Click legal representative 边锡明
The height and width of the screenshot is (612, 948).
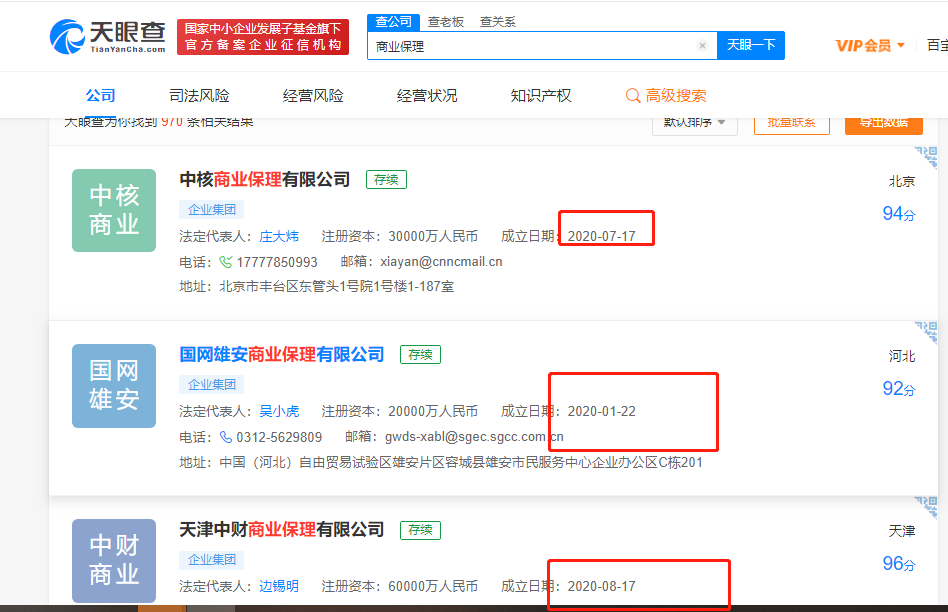pos(279,586)
